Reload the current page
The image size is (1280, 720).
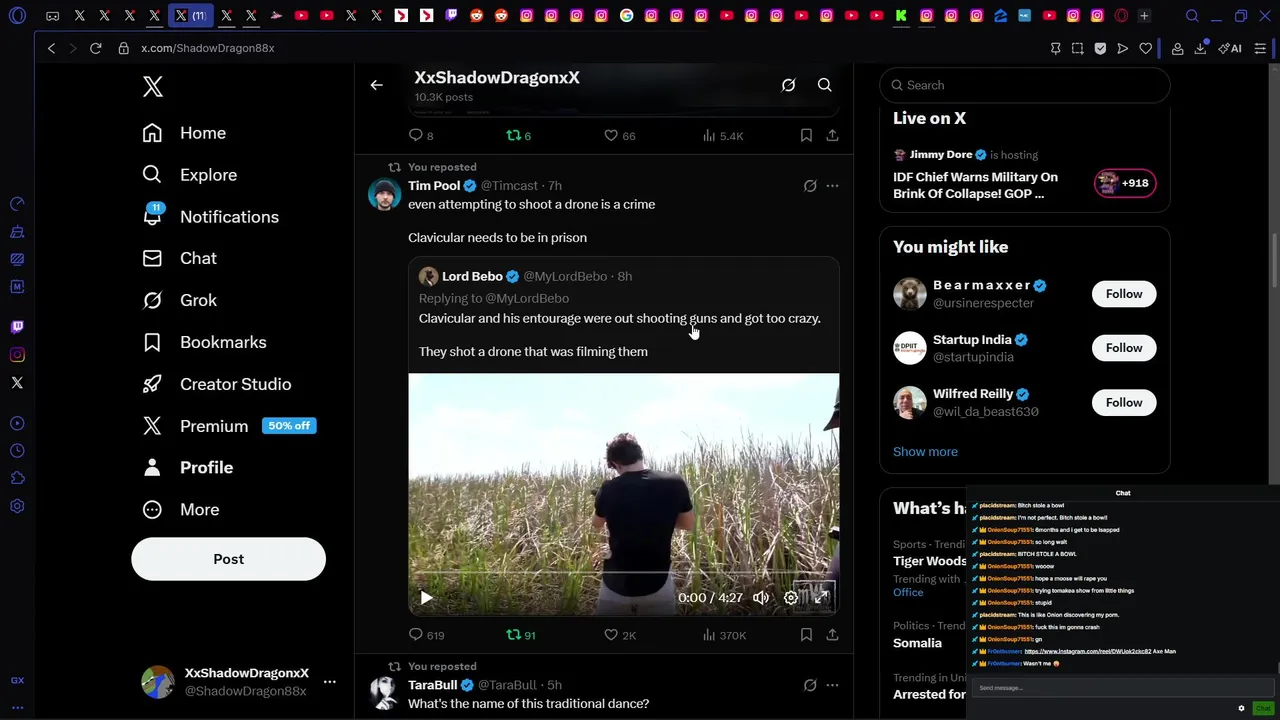(x=96, y=48)
